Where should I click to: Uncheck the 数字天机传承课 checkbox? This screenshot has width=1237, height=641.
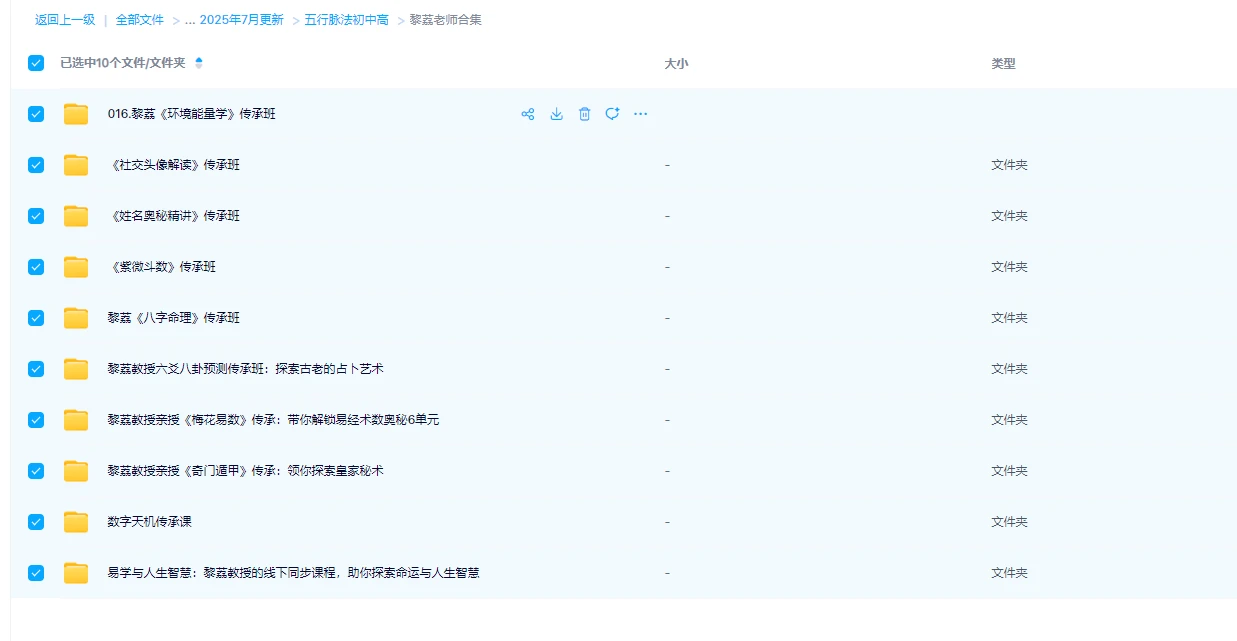point(36,522)
